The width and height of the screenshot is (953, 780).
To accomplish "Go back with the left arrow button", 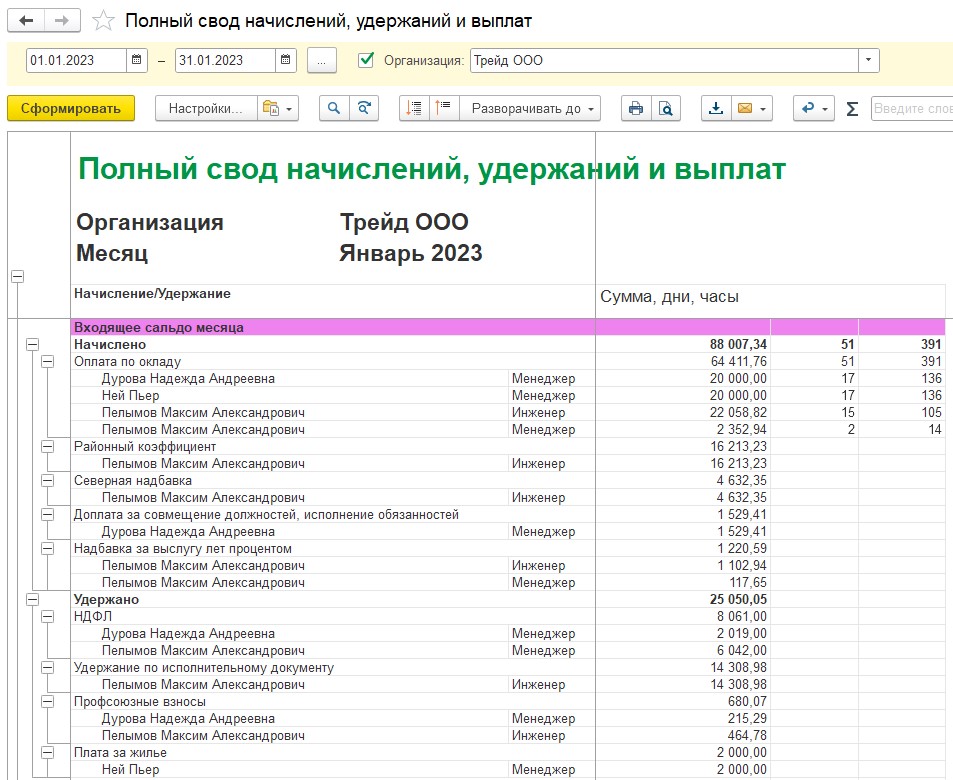I will click(26, 21).
